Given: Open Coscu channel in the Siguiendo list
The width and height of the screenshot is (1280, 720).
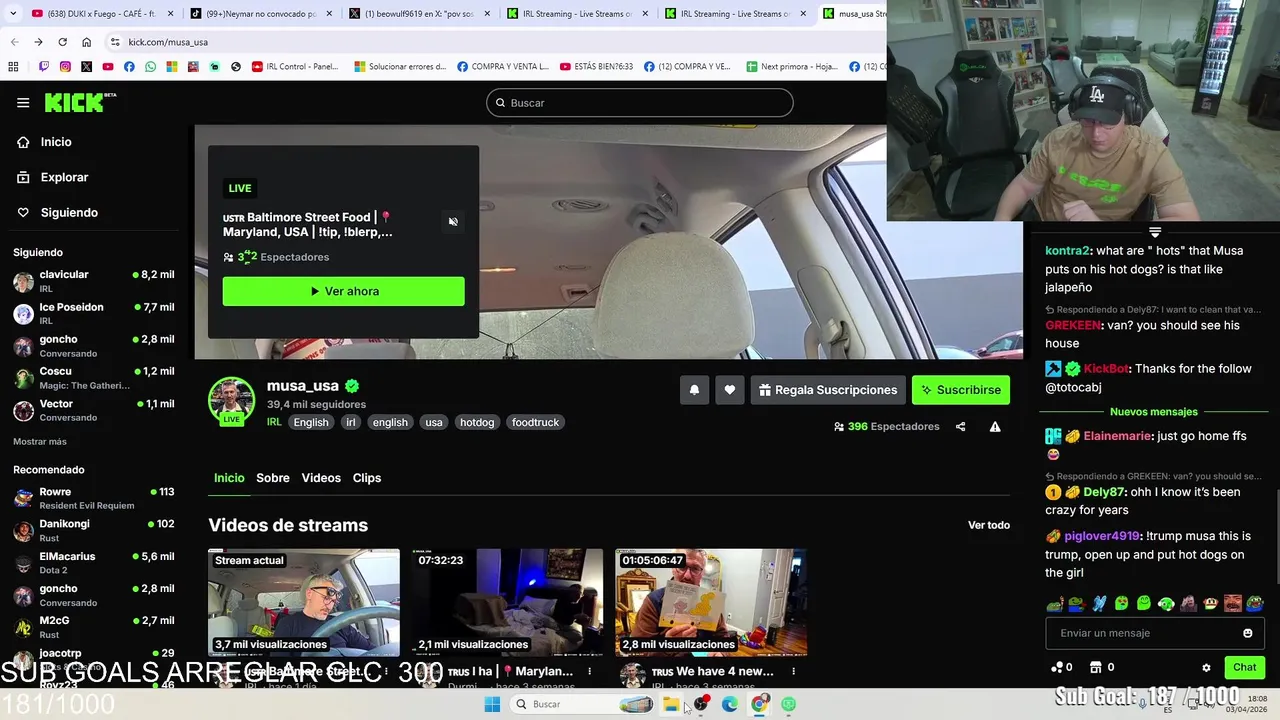Looking at the screenshot, I should tap(93, 377).
